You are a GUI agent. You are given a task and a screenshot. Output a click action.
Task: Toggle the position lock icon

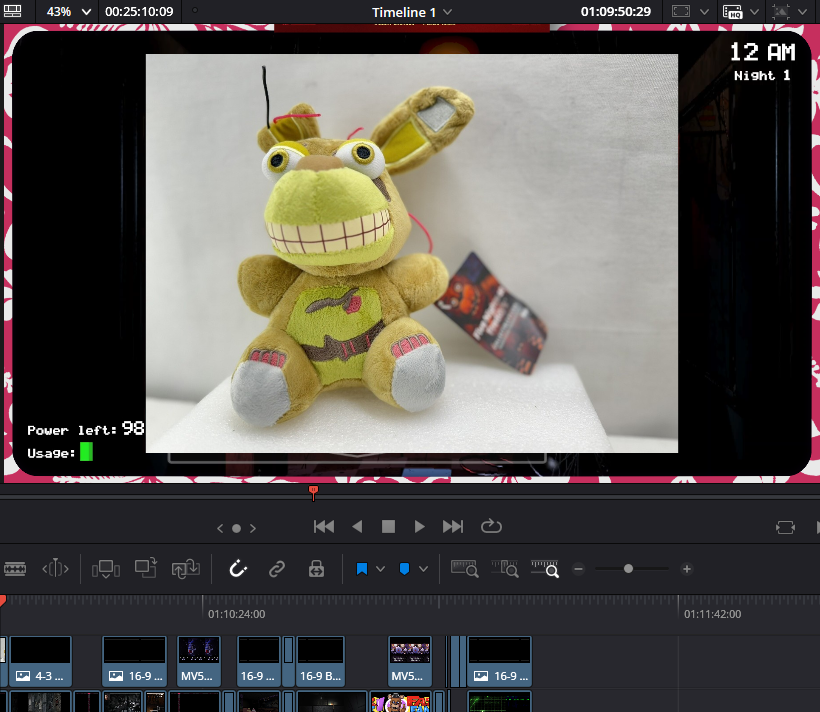[316, 569]
